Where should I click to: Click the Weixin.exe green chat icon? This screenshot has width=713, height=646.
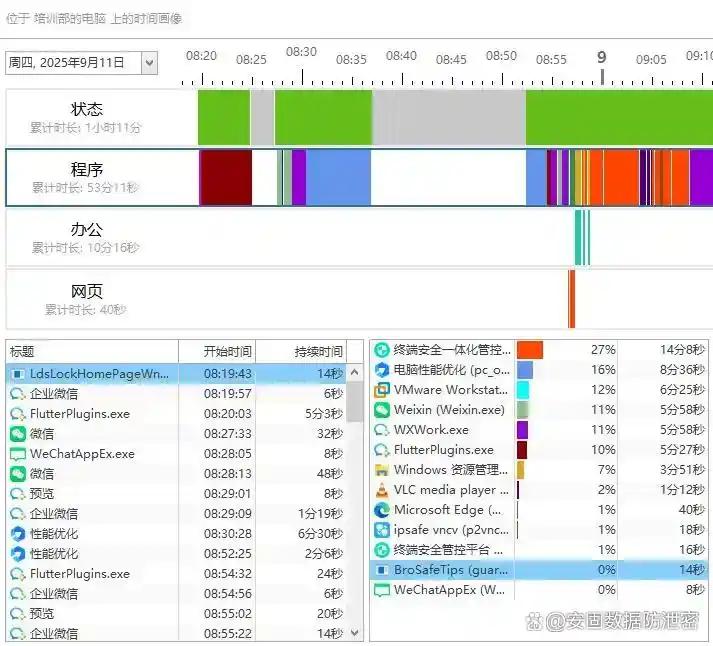click(x=381, y=410)
